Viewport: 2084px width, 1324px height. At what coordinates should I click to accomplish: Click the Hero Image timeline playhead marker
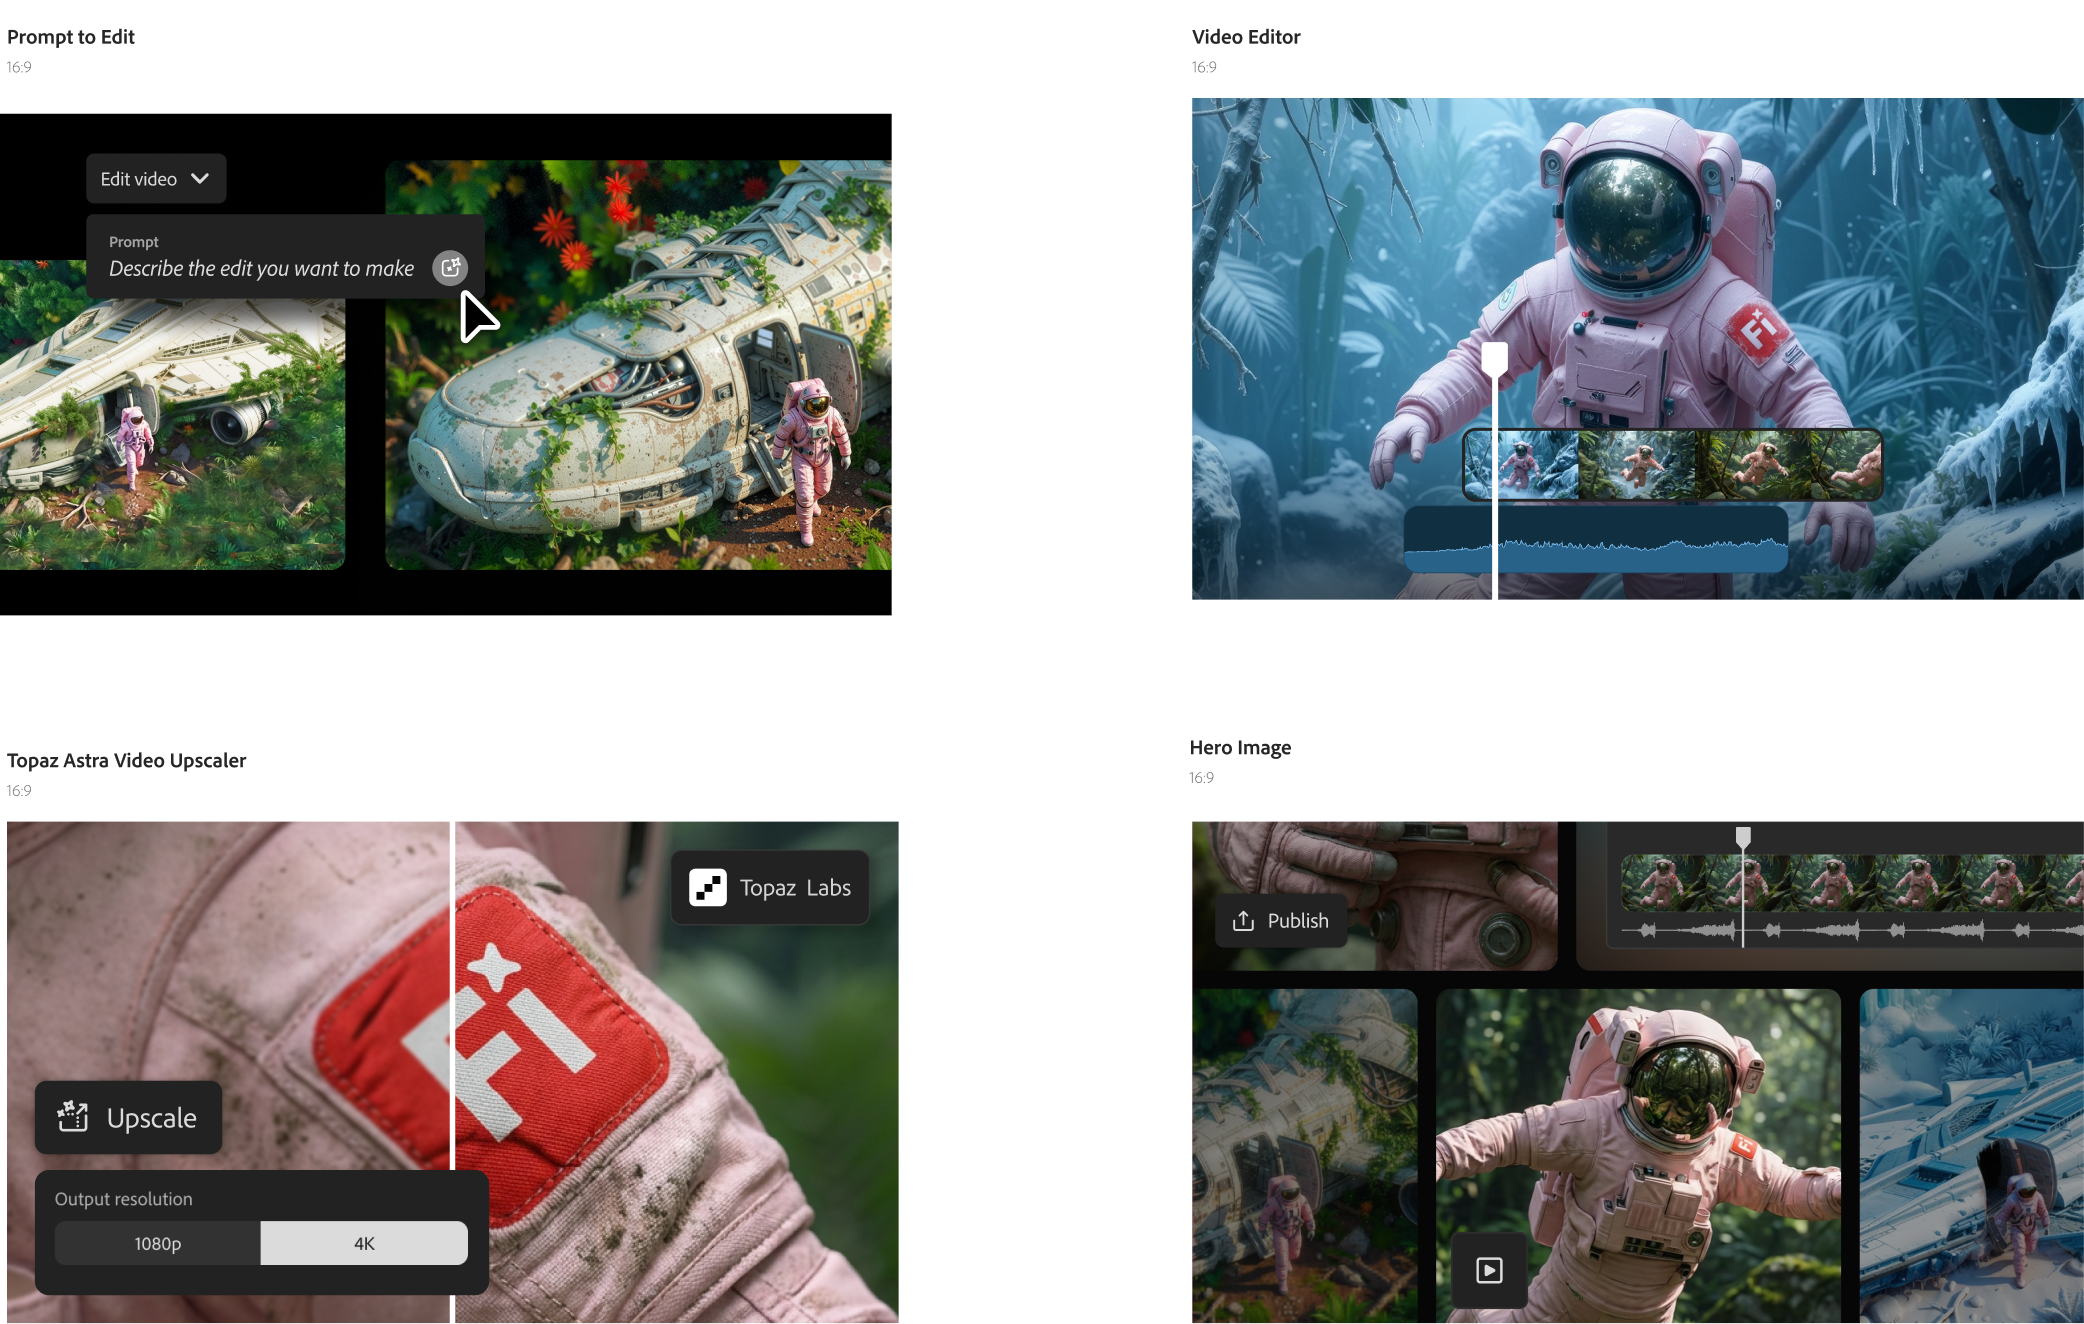[x=1743, y=837]
